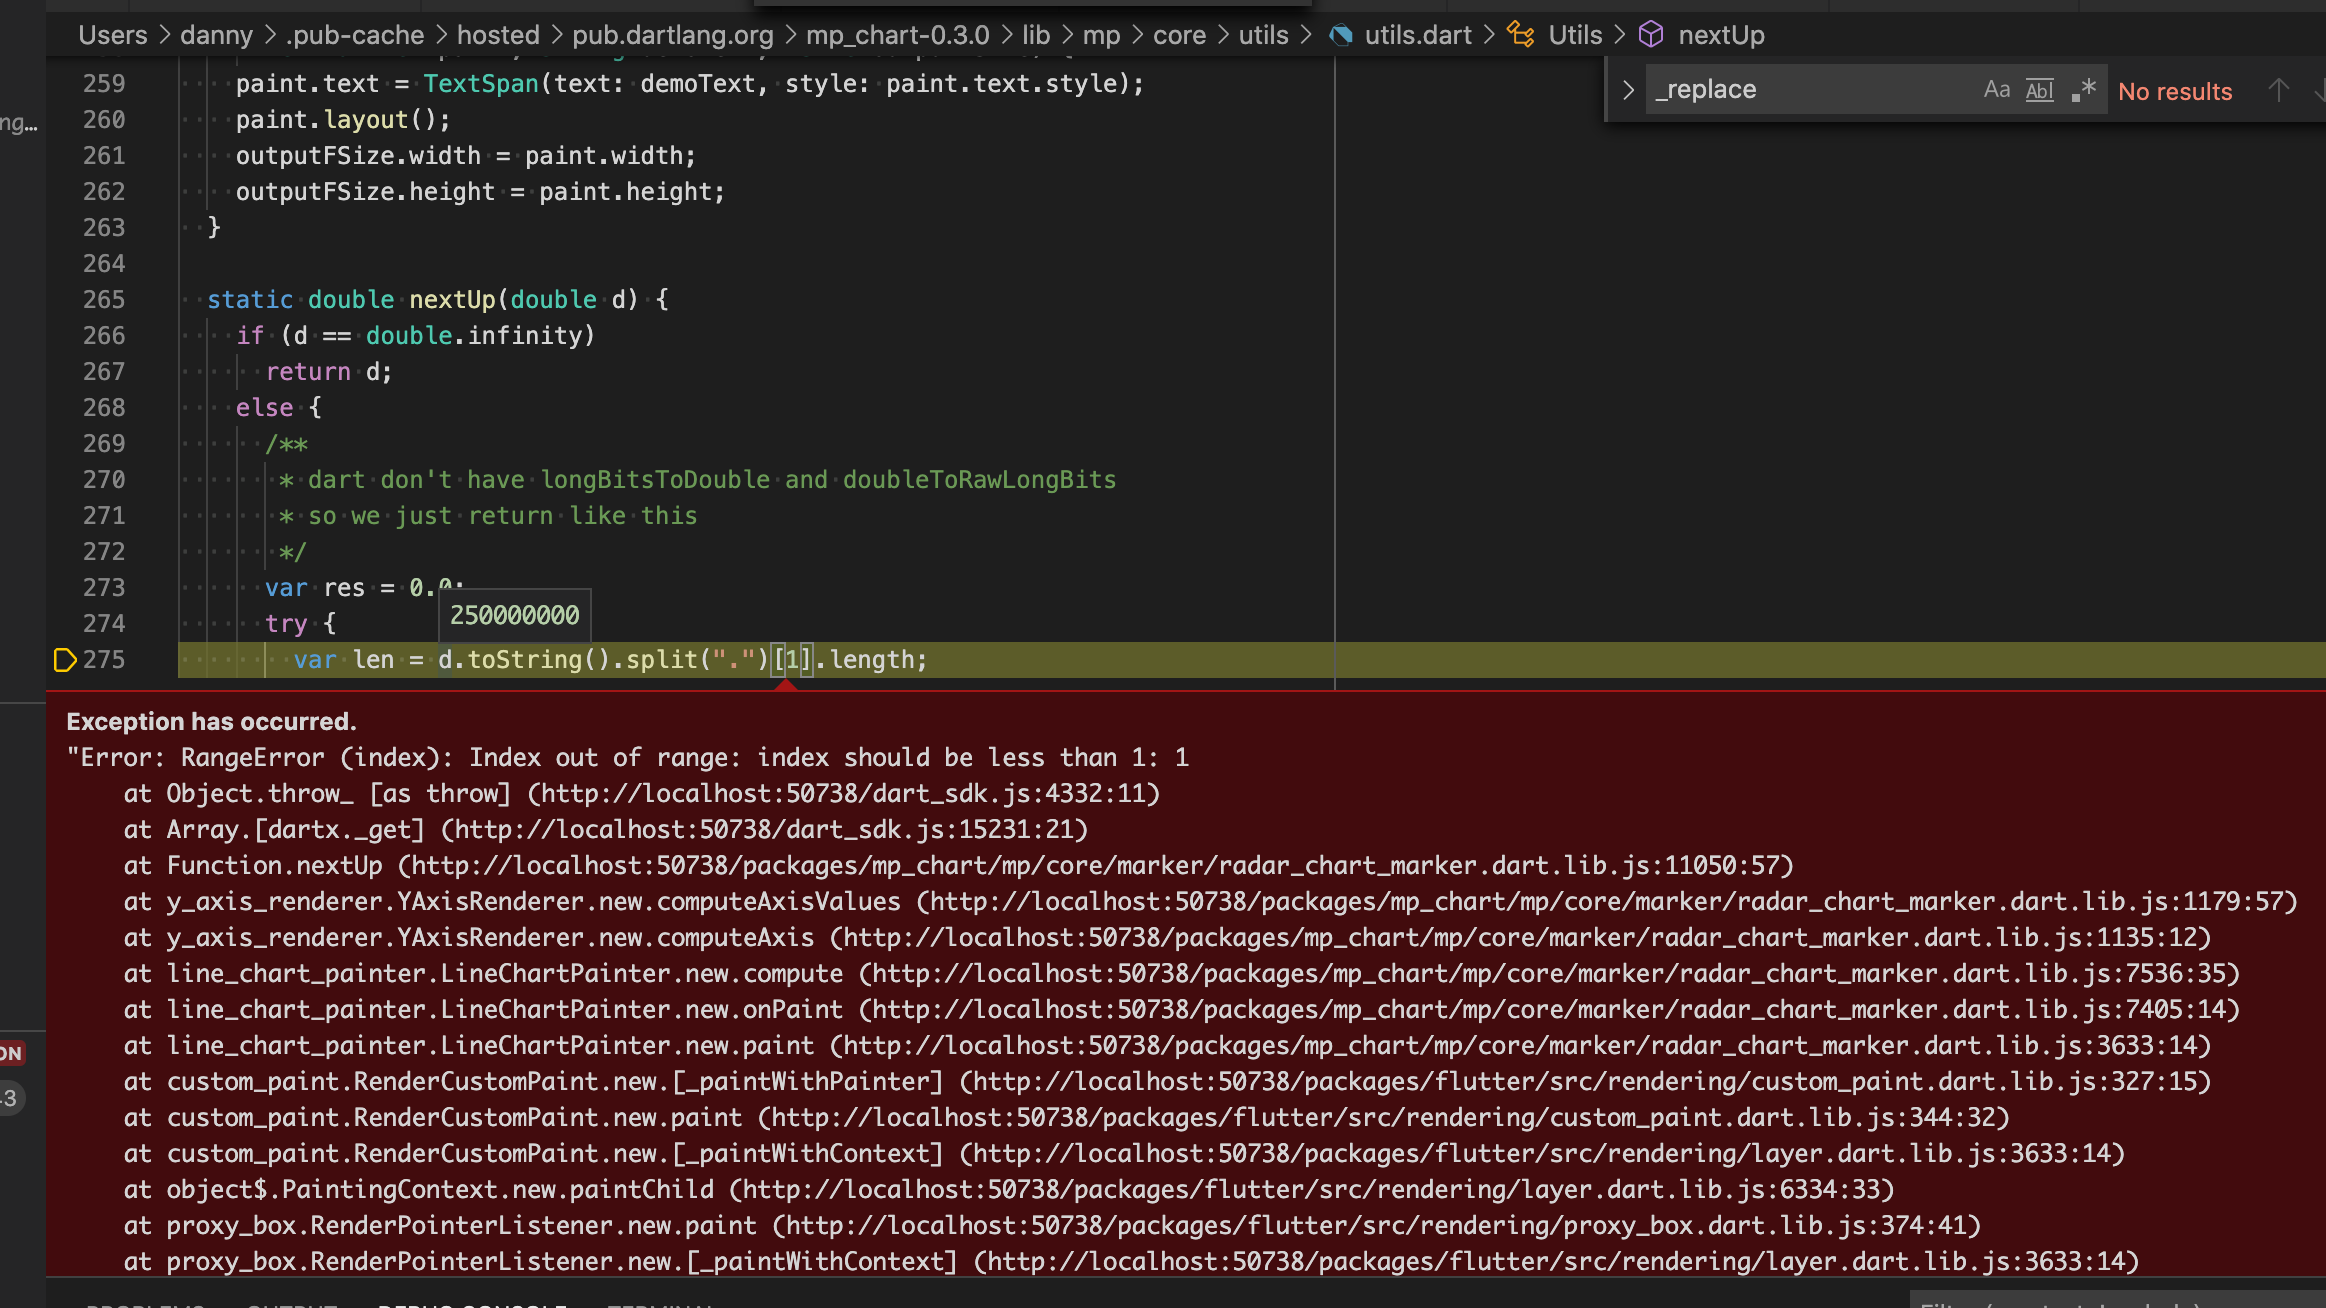Click 'var res' on line 273

click(x=315, y=588)
